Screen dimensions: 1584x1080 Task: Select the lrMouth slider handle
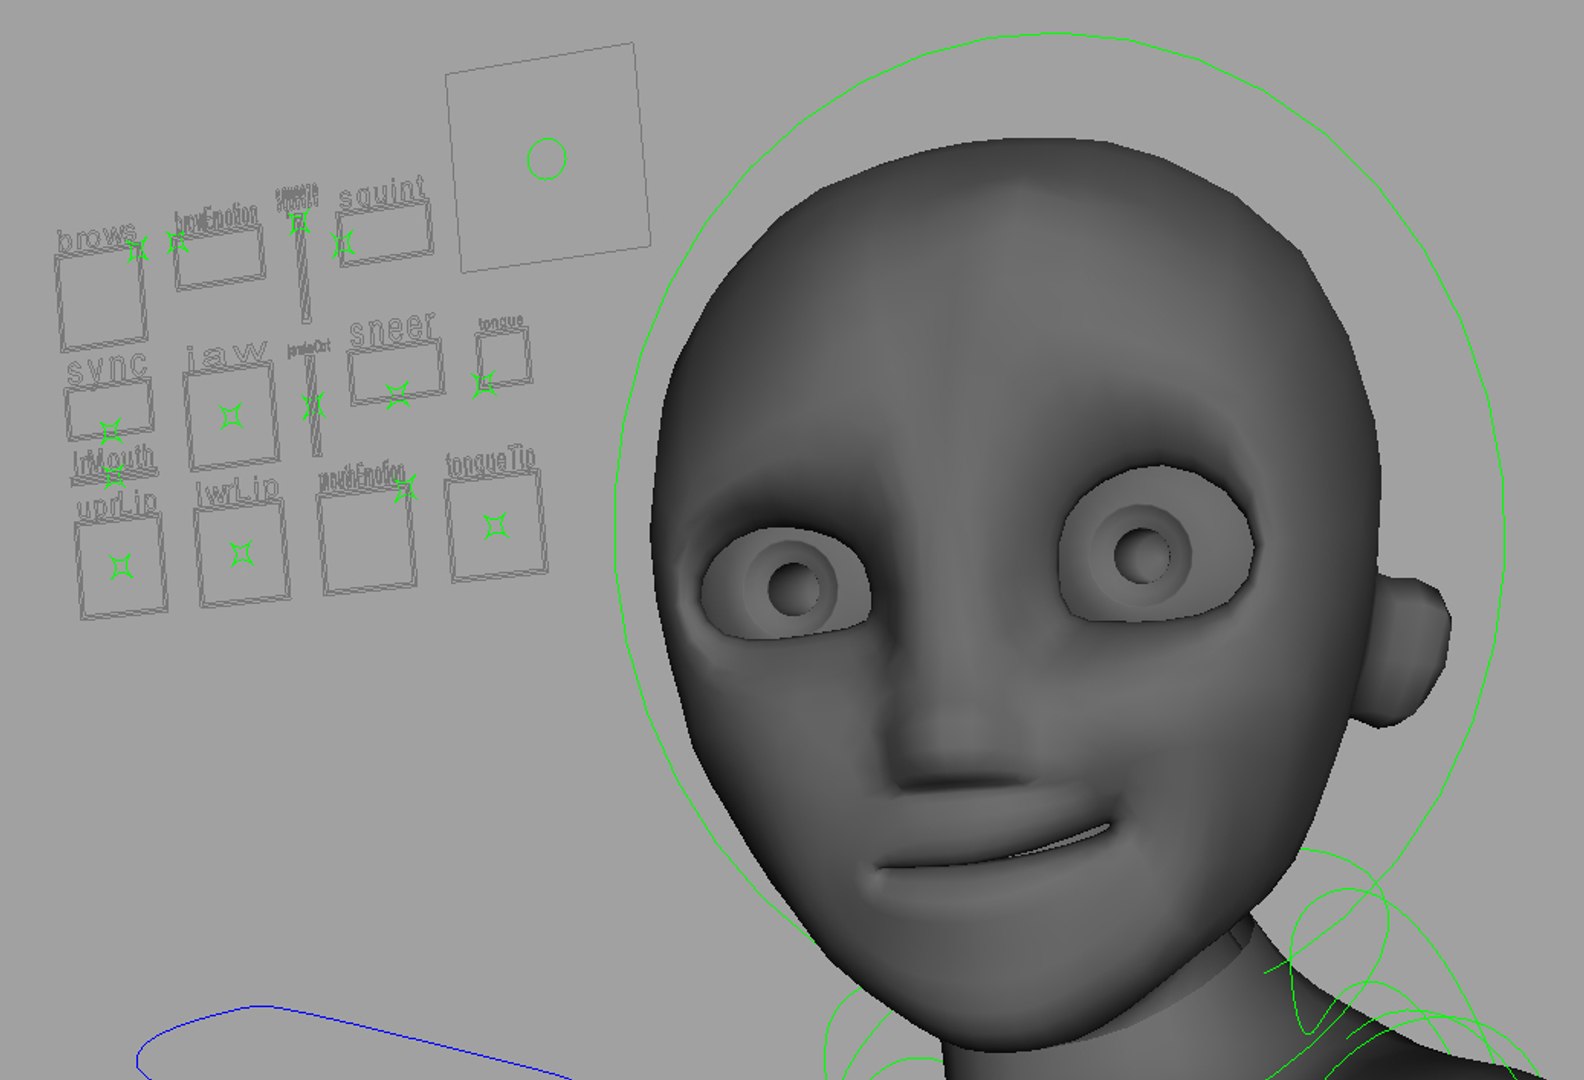click(x=114, y=476)
